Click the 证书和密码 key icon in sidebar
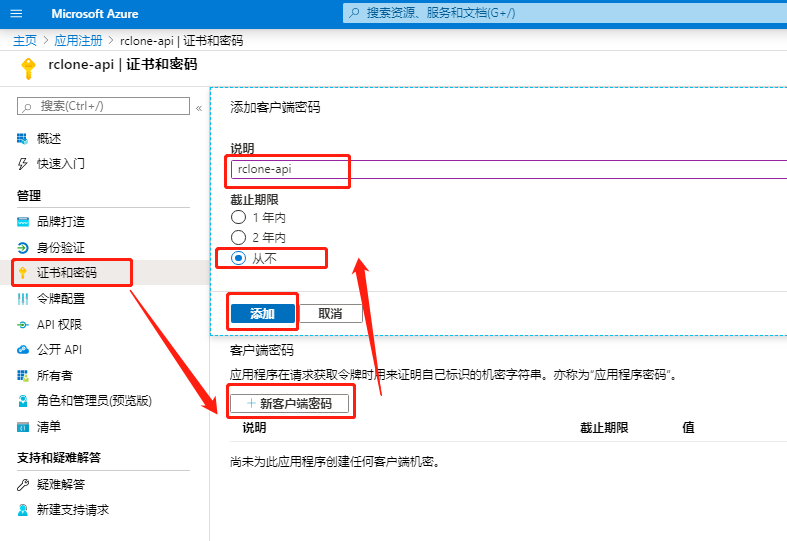 click(23, 273)
